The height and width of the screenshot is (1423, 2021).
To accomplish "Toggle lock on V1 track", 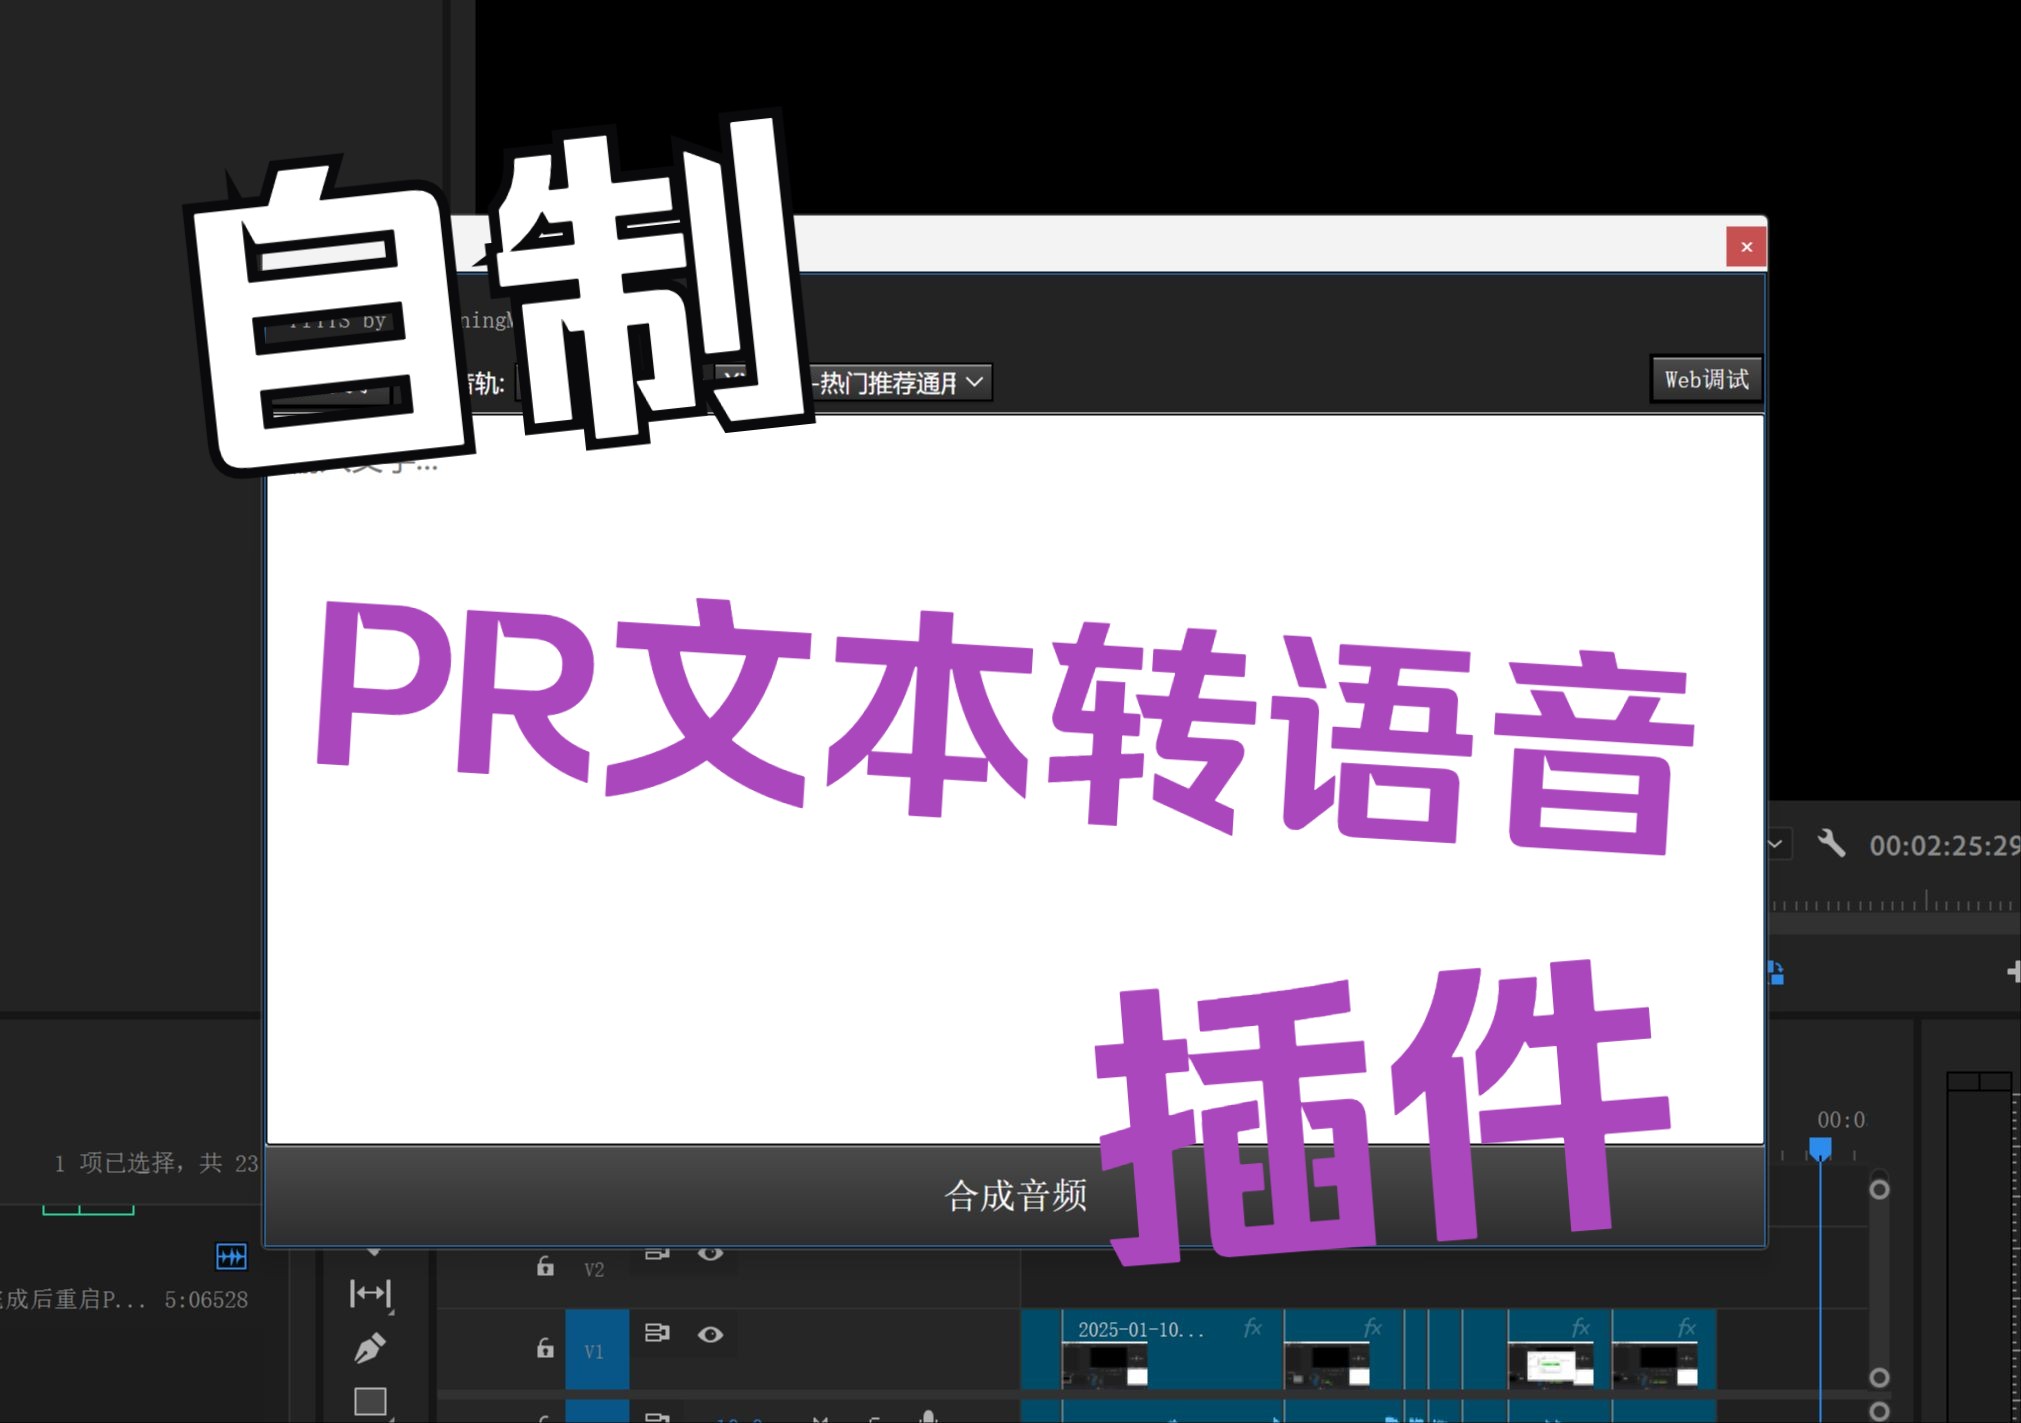I will (x=545, y=1348).
